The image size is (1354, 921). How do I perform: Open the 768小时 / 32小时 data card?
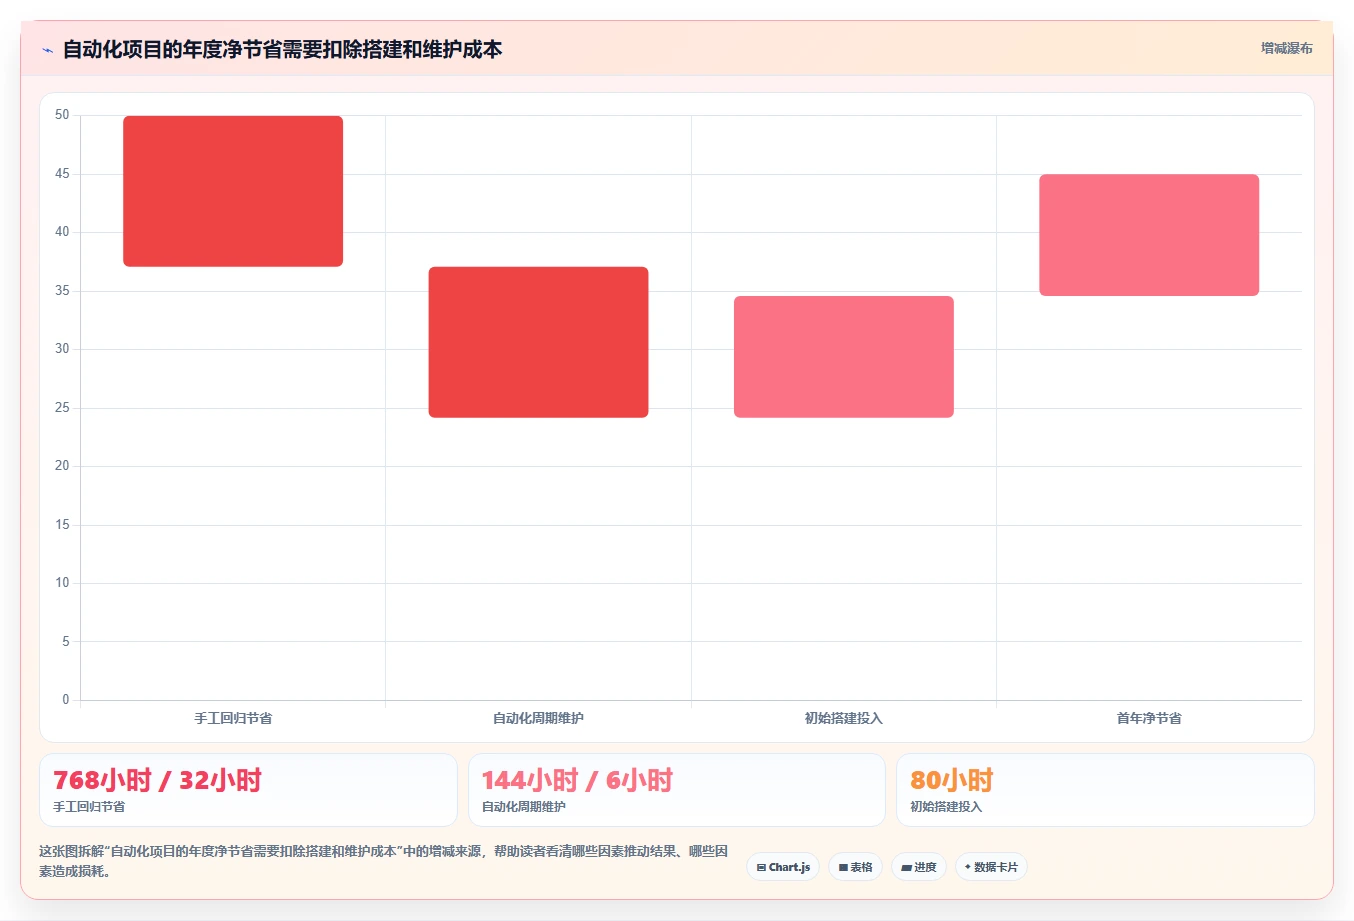248,790
